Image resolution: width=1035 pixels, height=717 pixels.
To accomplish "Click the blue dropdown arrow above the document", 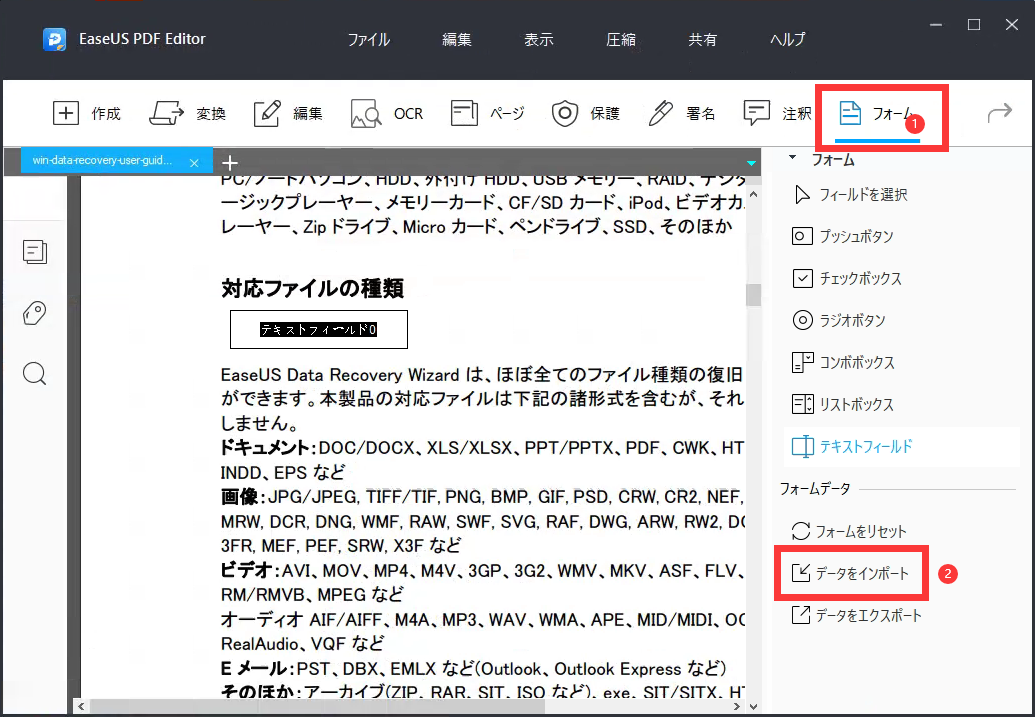I will (x=750, y=161).
